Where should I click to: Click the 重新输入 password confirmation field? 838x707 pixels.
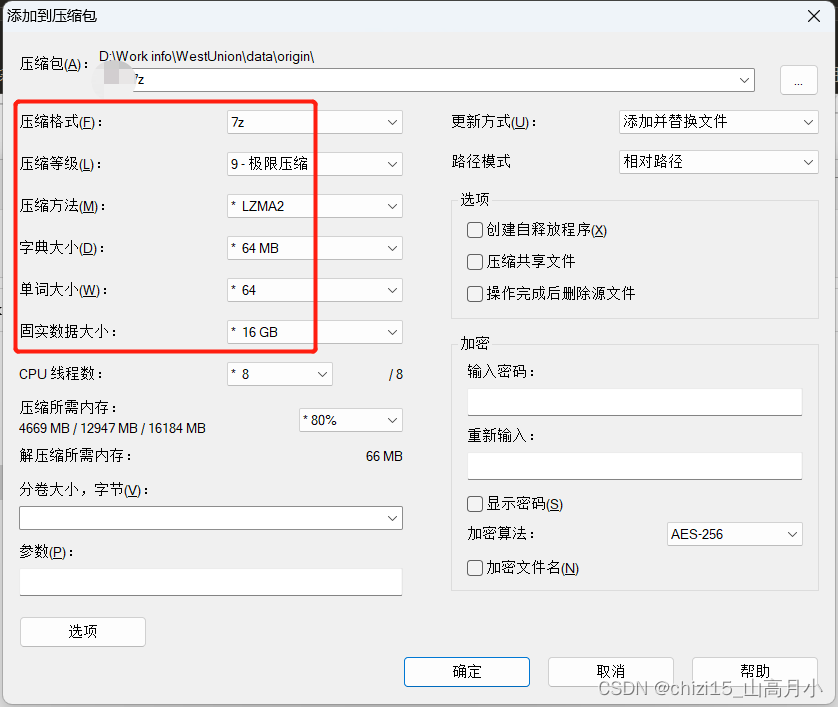[x=635, y=466]
